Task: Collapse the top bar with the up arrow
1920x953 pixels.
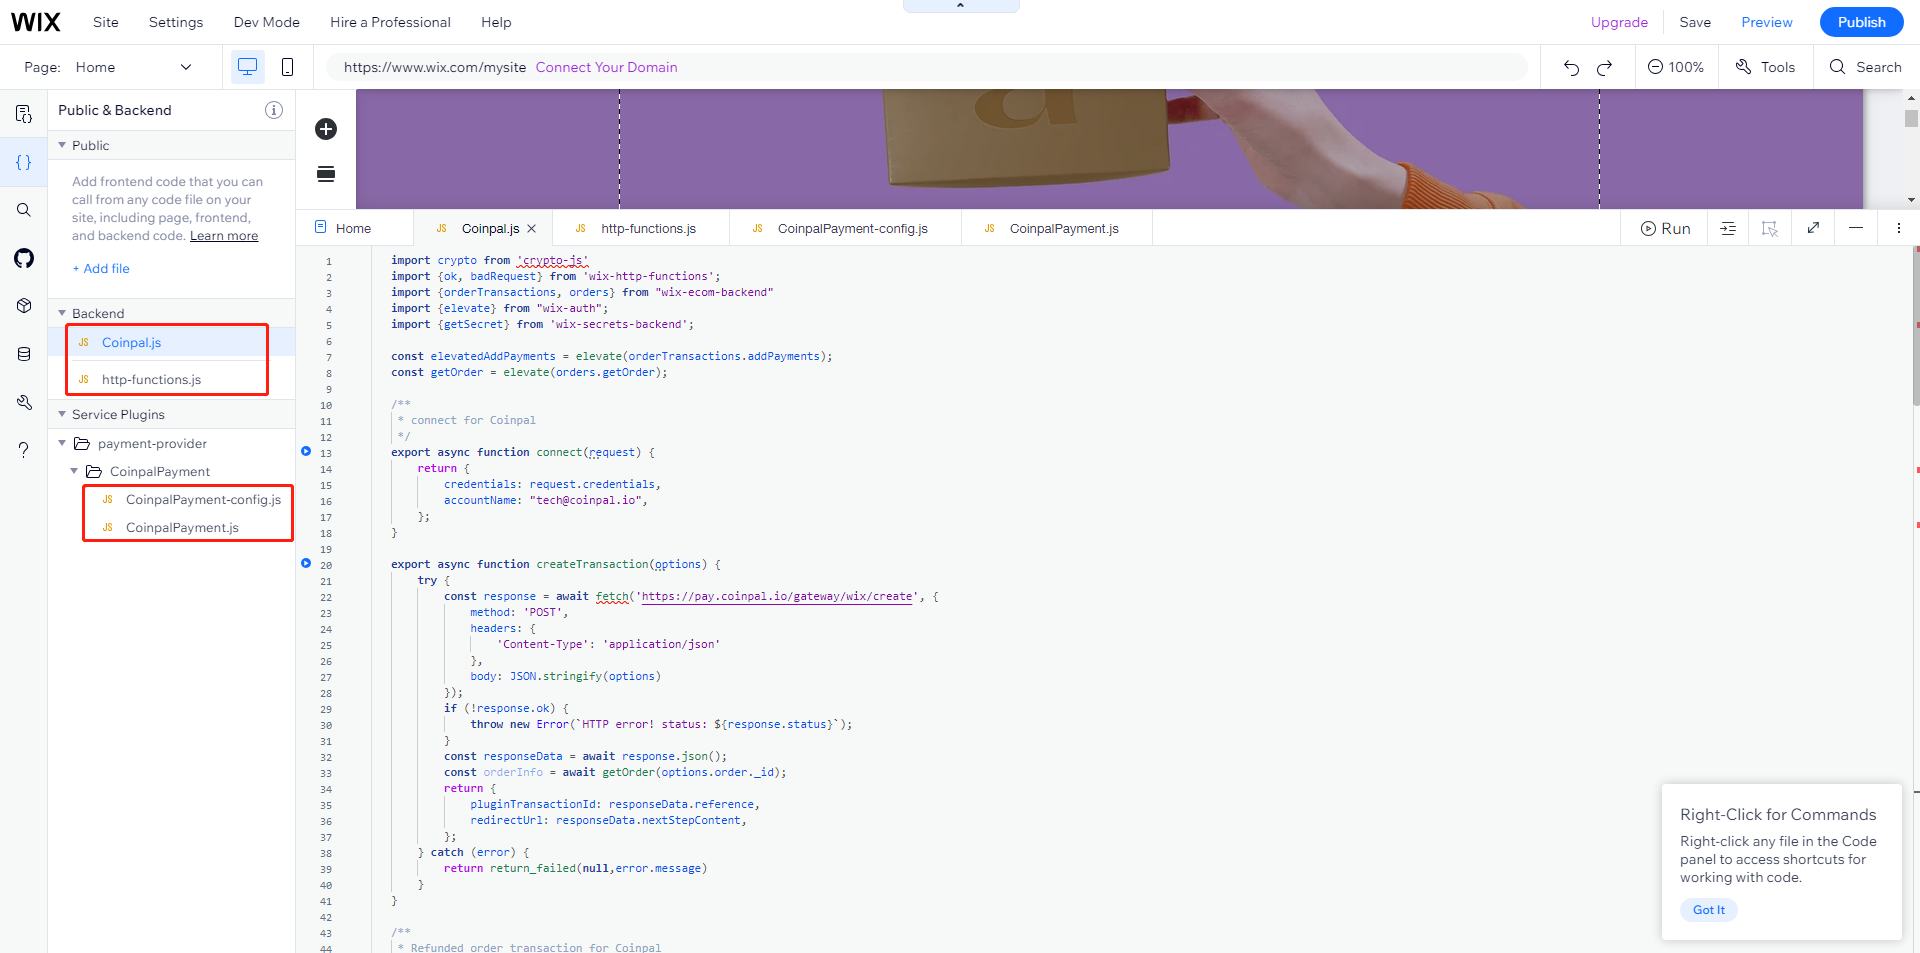Action: point(960,6)
